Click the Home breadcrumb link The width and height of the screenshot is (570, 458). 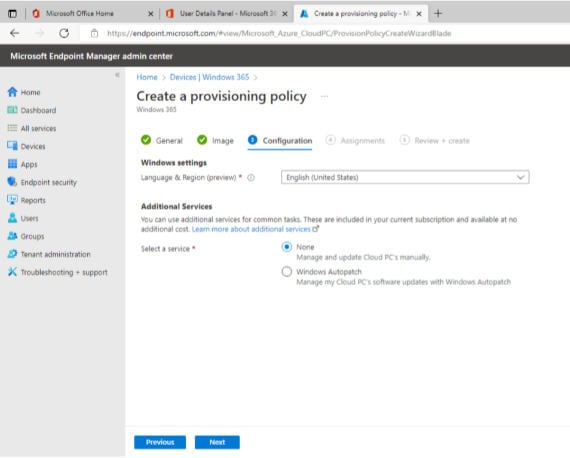click(147, 77)
